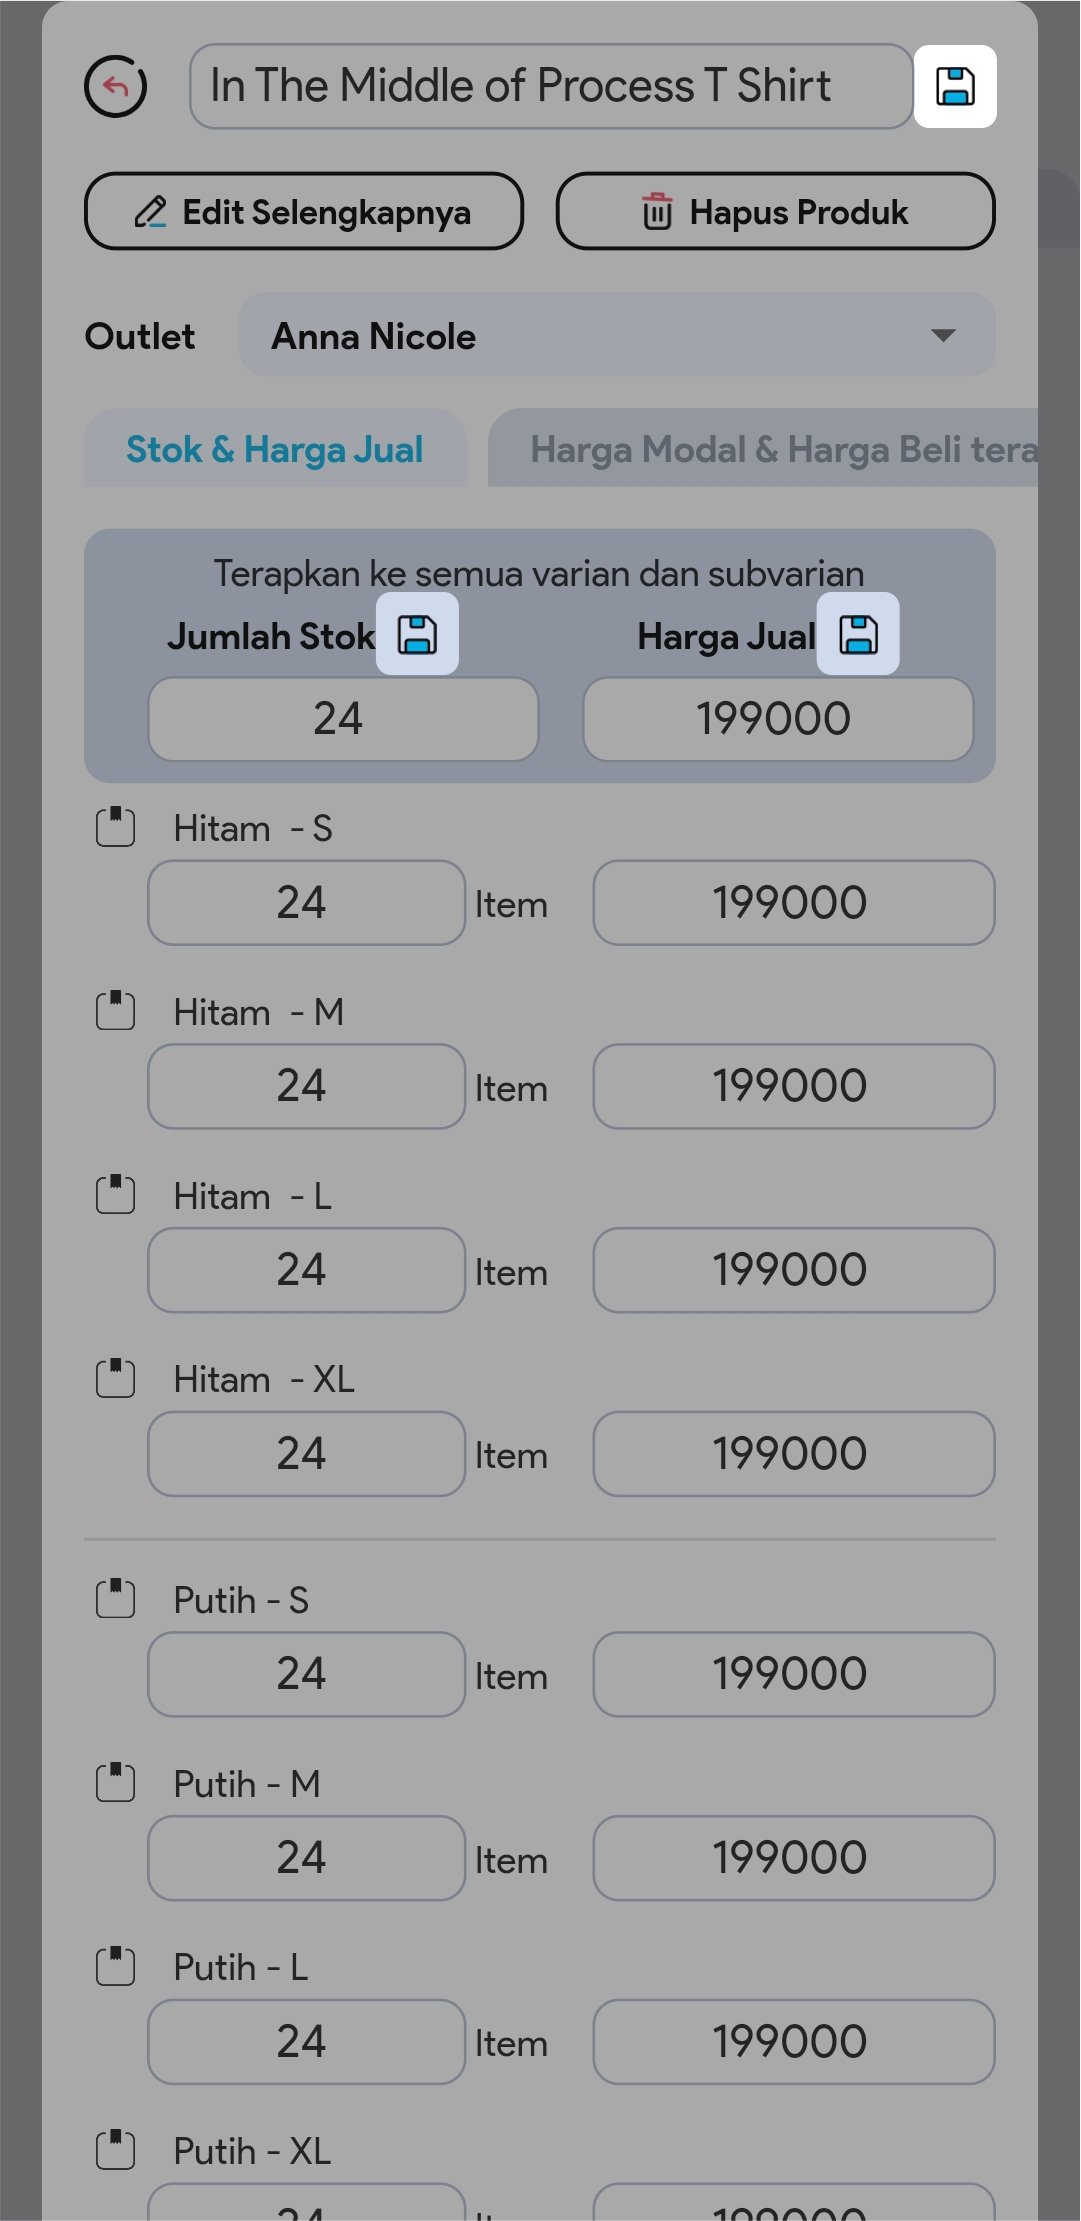1081x2221 pixels.
Task: Apply Harga Jual to all variants
Action: pos(858,634)
